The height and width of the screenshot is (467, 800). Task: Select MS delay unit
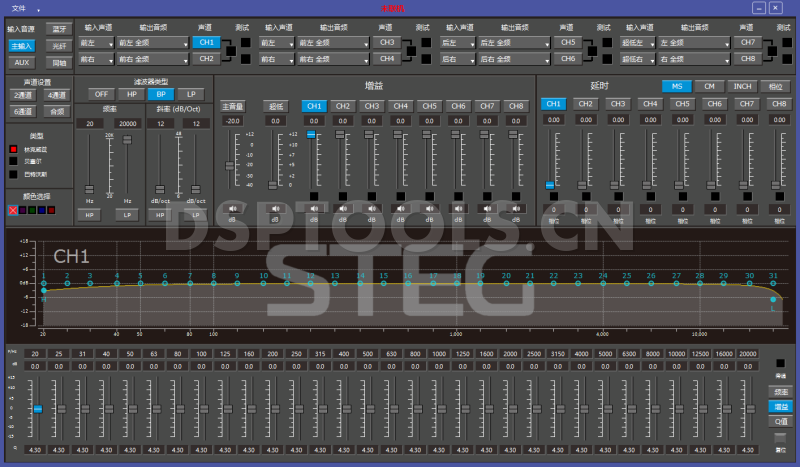click(677, 86)
